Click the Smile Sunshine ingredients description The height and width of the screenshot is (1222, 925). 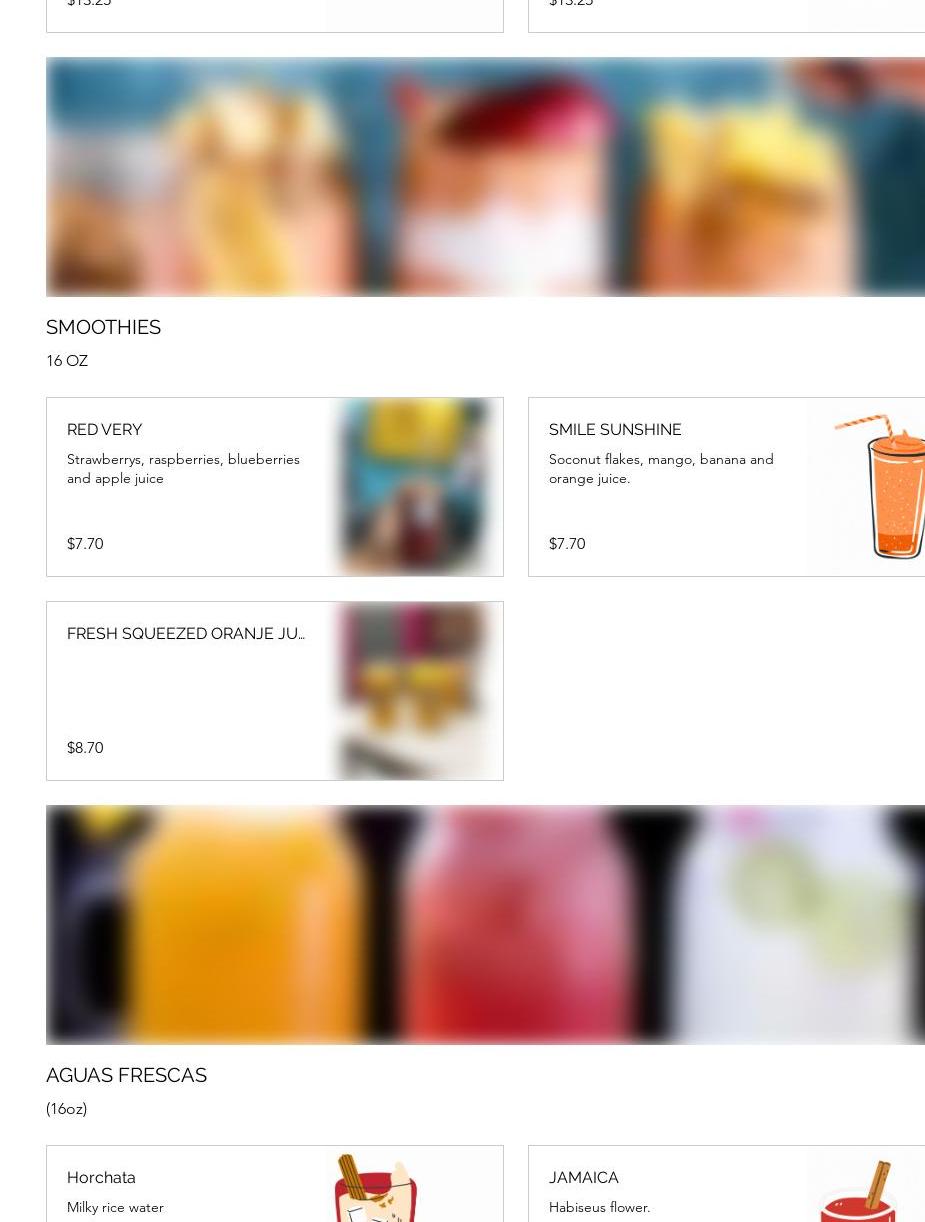(661, 469)
